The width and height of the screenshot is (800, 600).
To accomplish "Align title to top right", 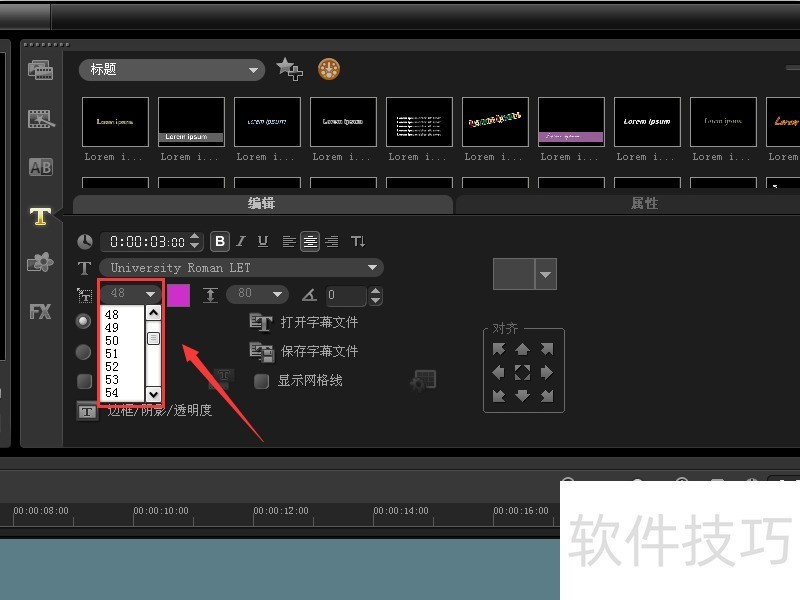I will (547, 348).
